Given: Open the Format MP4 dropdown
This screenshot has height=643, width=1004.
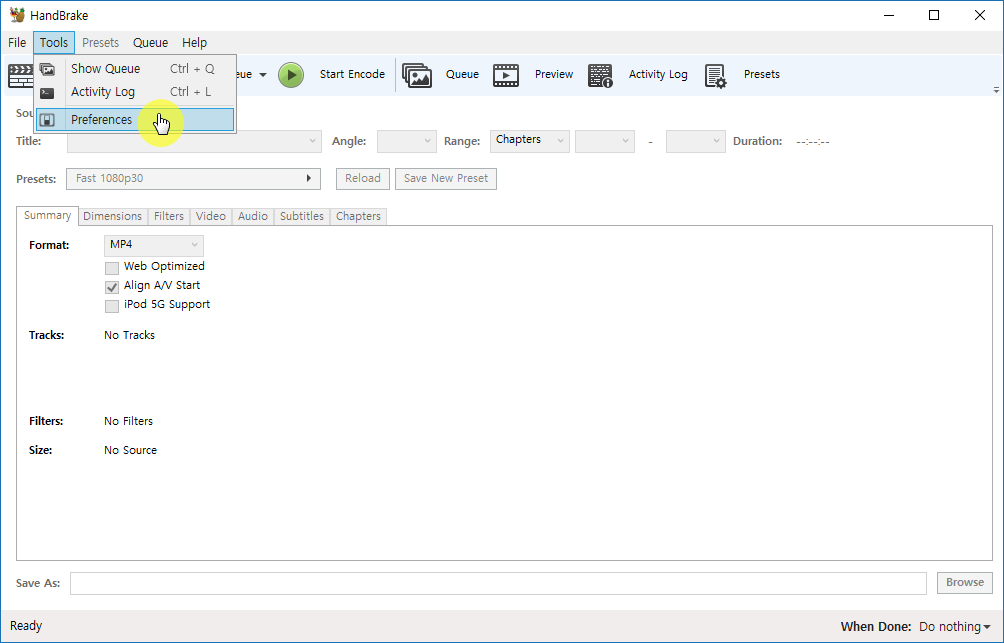Looking at the screenshot, I should [154, 245].
